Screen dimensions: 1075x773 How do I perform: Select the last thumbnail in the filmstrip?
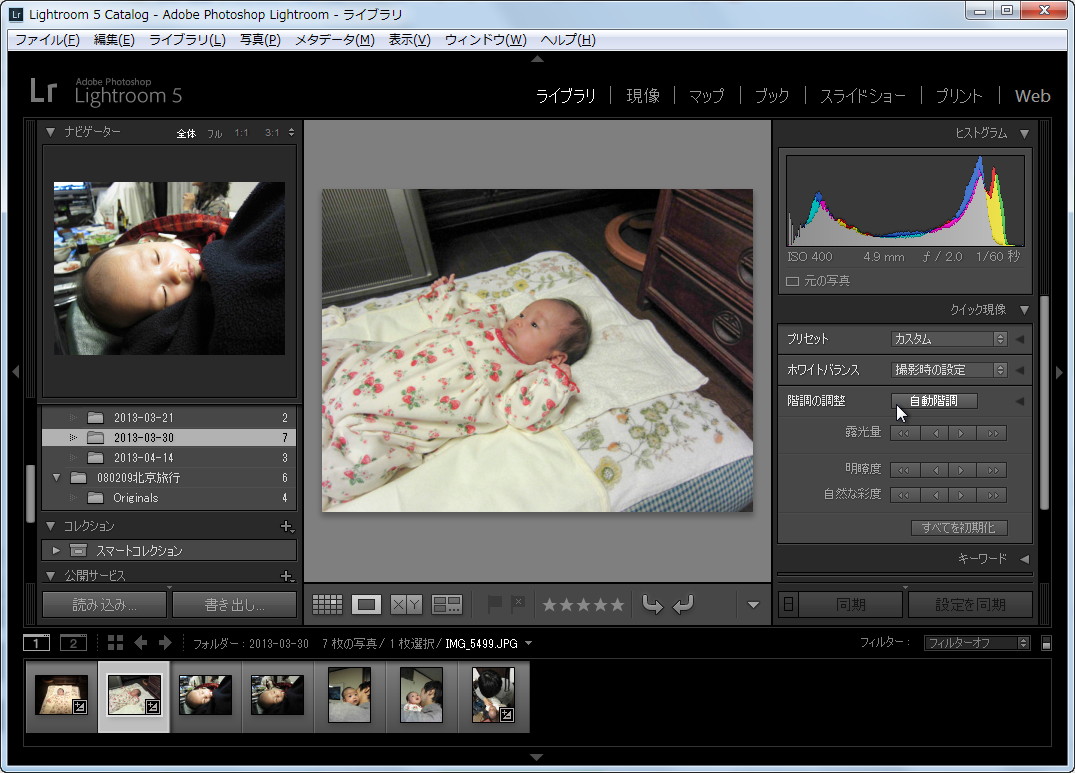coord(492,696)
